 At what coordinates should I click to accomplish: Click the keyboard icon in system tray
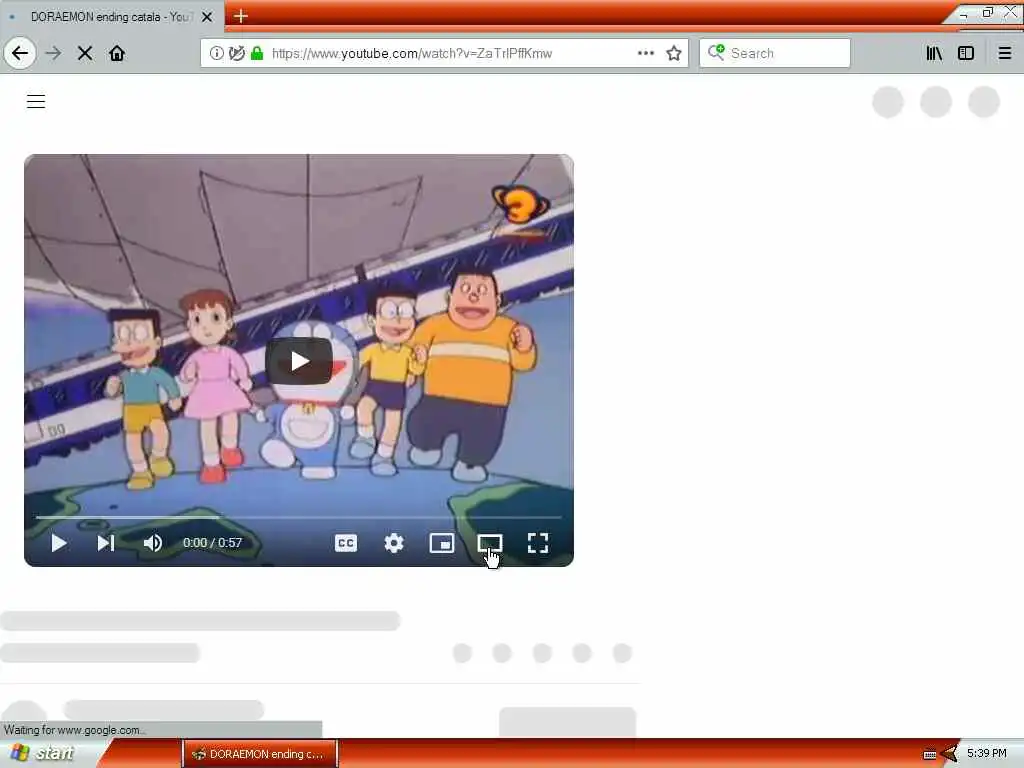pos(929,754)
